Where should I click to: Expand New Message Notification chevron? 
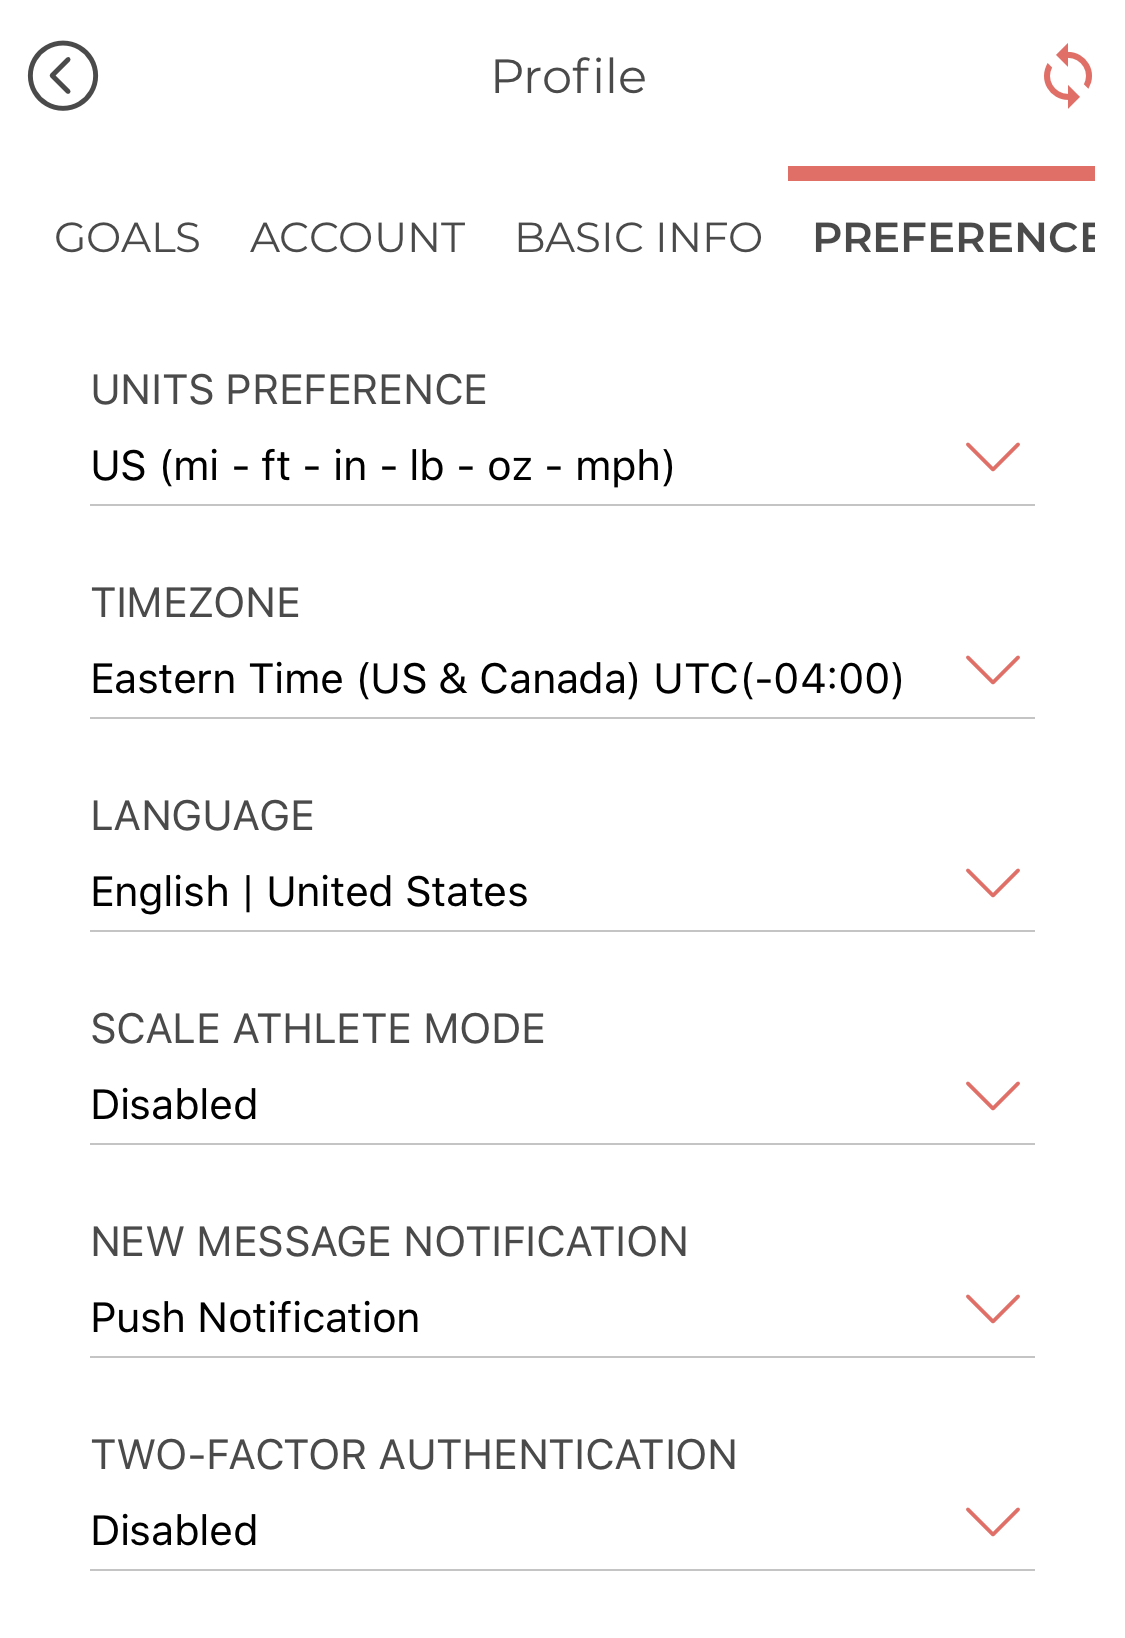click(x=992, y=1309)
